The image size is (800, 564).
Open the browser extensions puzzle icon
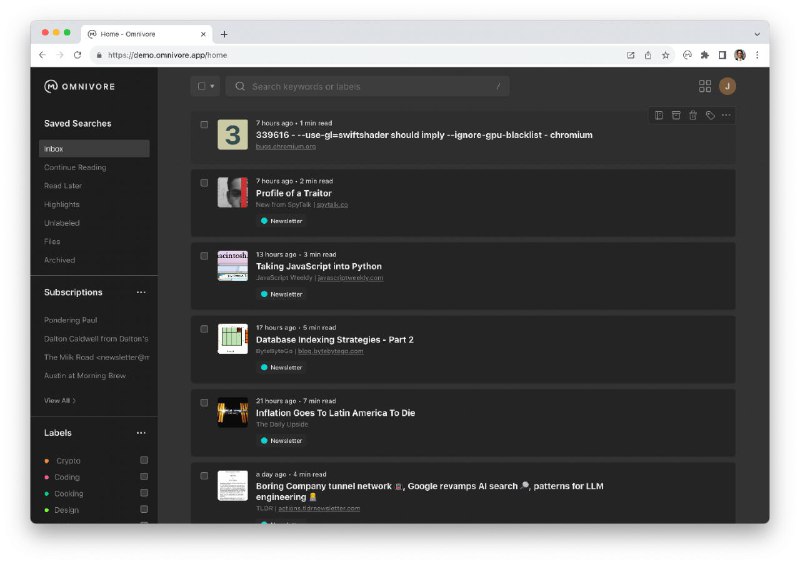(x=705, y=55)
